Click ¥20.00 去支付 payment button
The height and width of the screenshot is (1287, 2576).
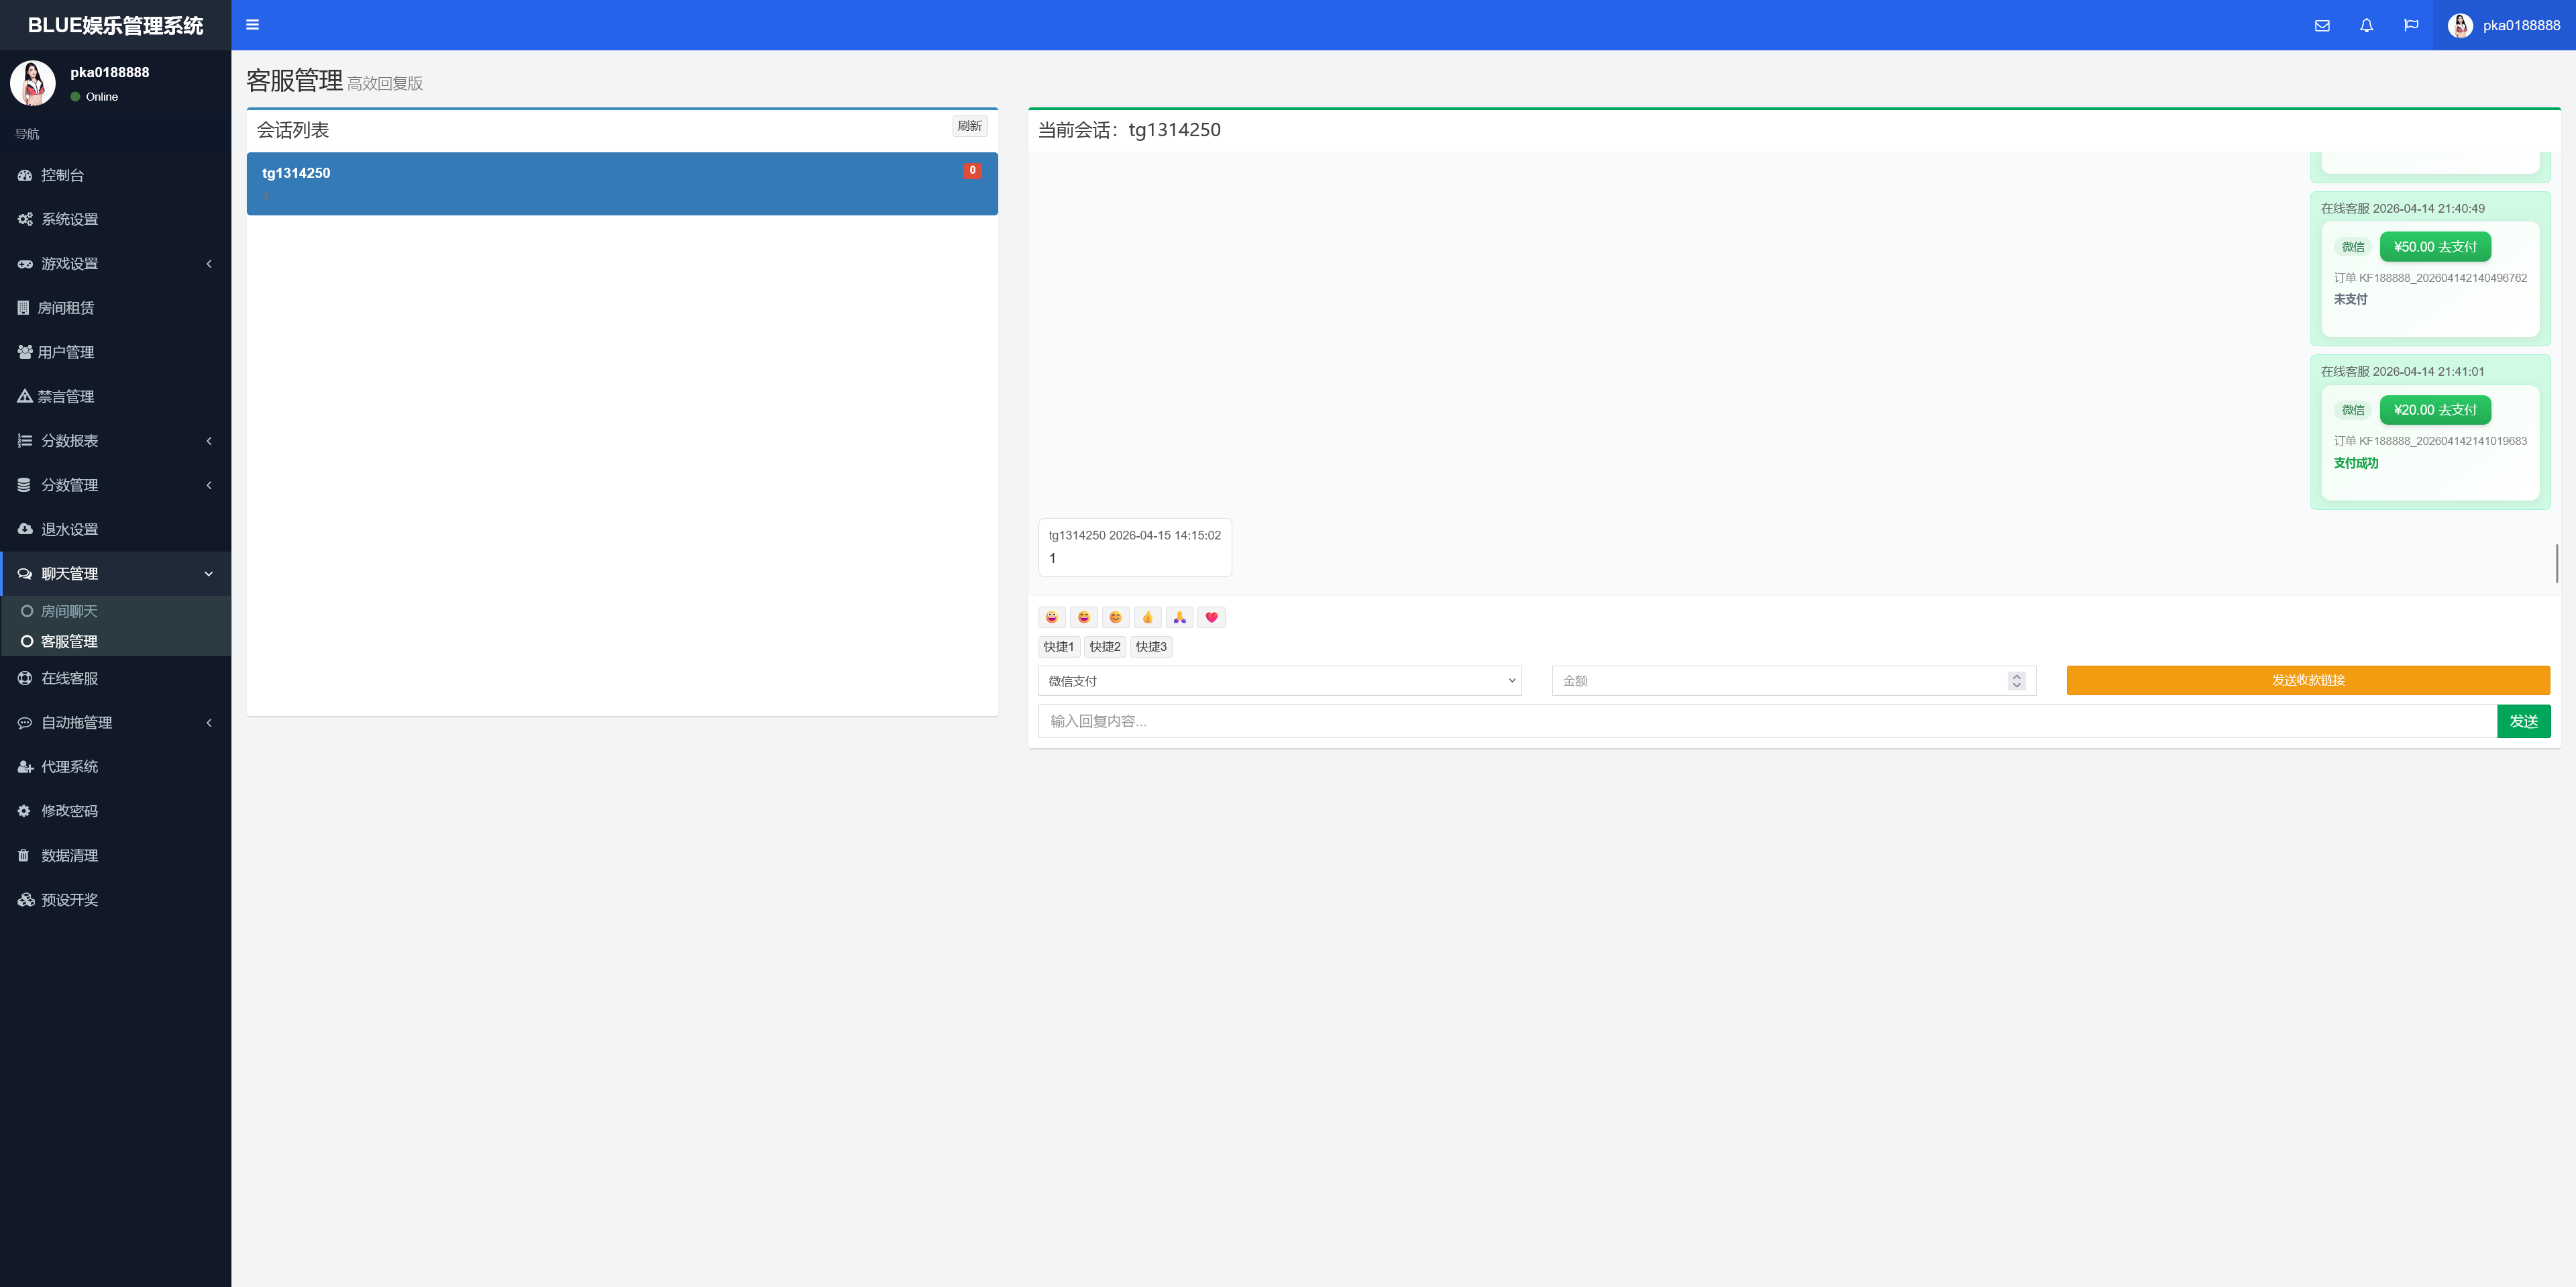(x=2435, y=410)
